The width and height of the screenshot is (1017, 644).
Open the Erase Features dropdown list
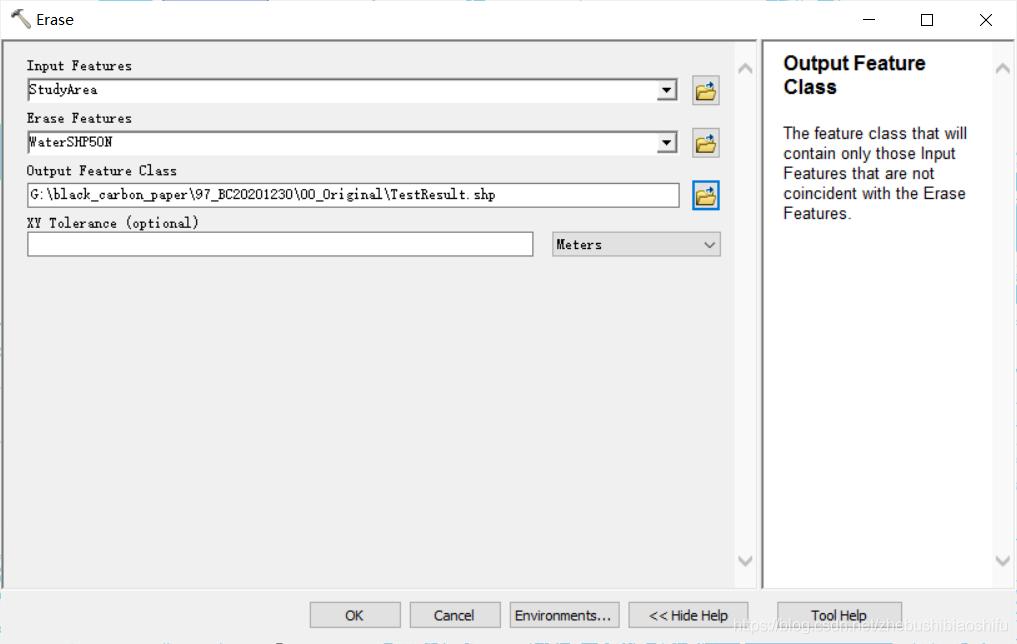pyautogui.click(x=666, y=143)
